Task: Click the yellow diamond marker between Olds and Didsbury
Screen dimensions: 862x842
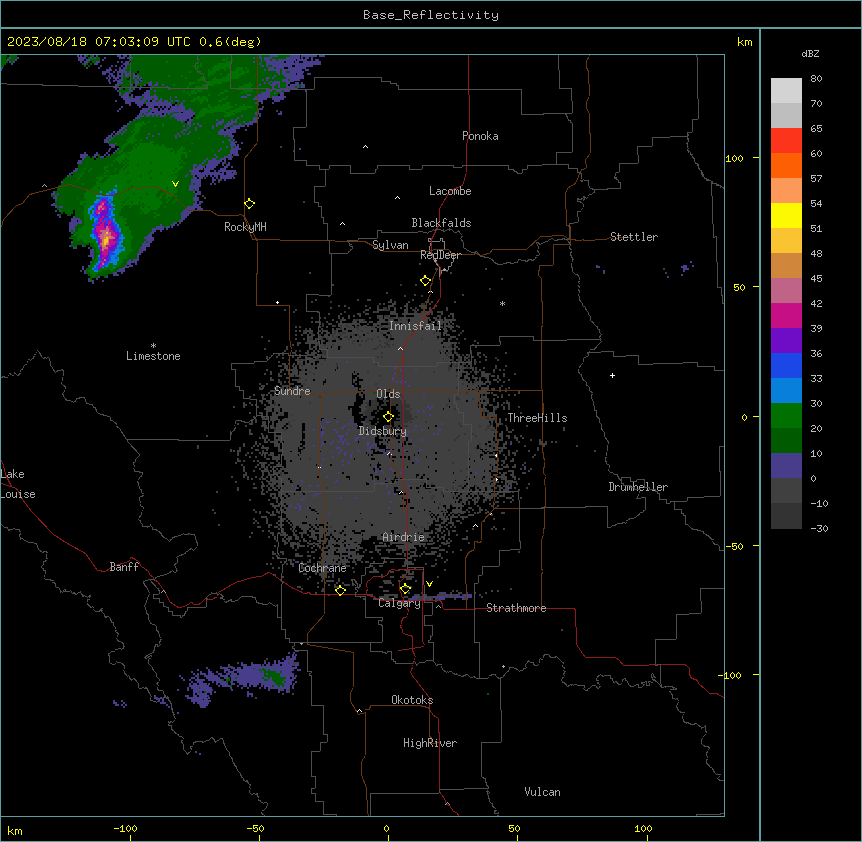Action: tap(388, 417)
